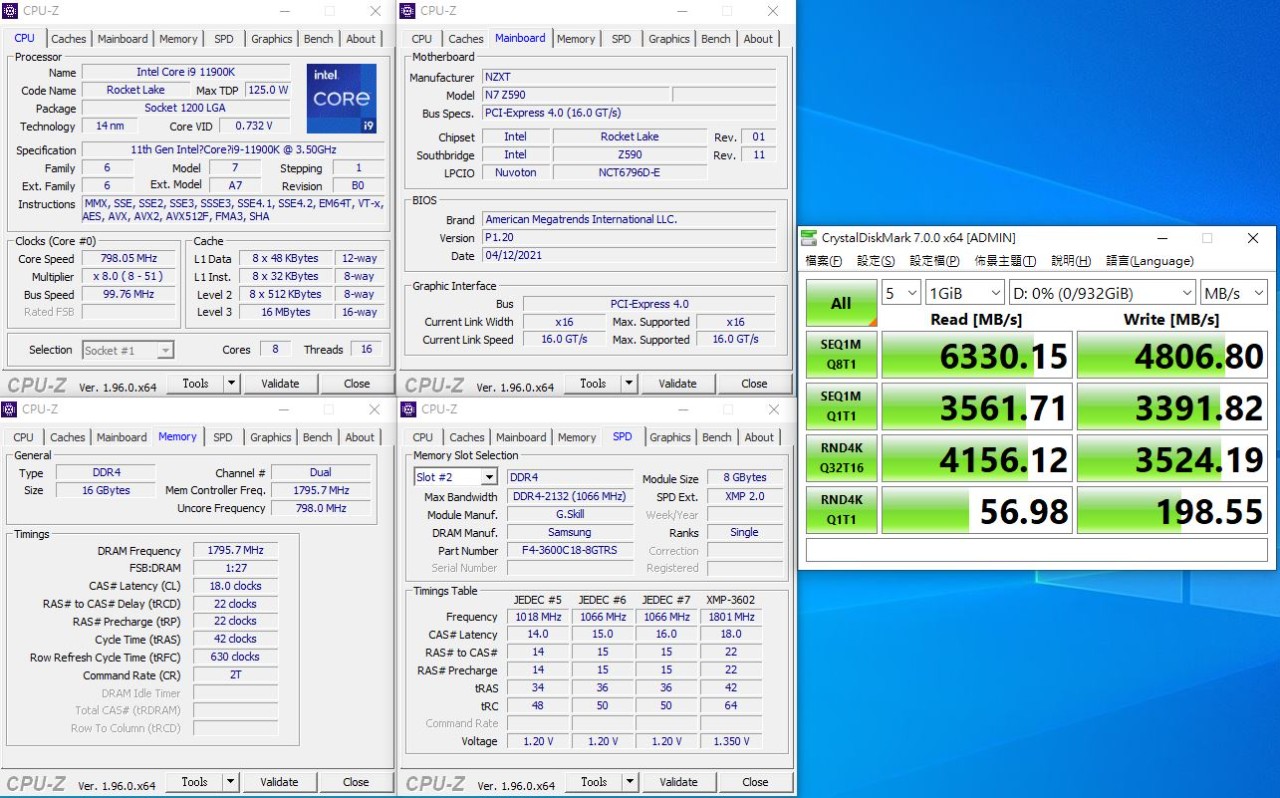Click RND4K Q1T1 read result 56.98
Screen dimensions: 1280x798
tap(977, 510)
